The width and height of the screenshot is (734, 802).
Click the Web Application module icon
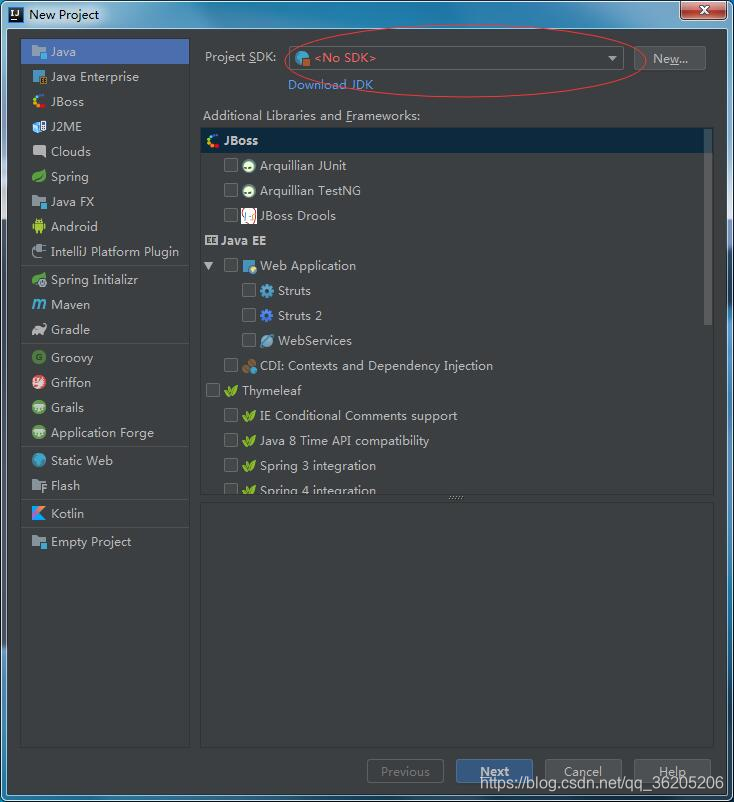point(249,266)
